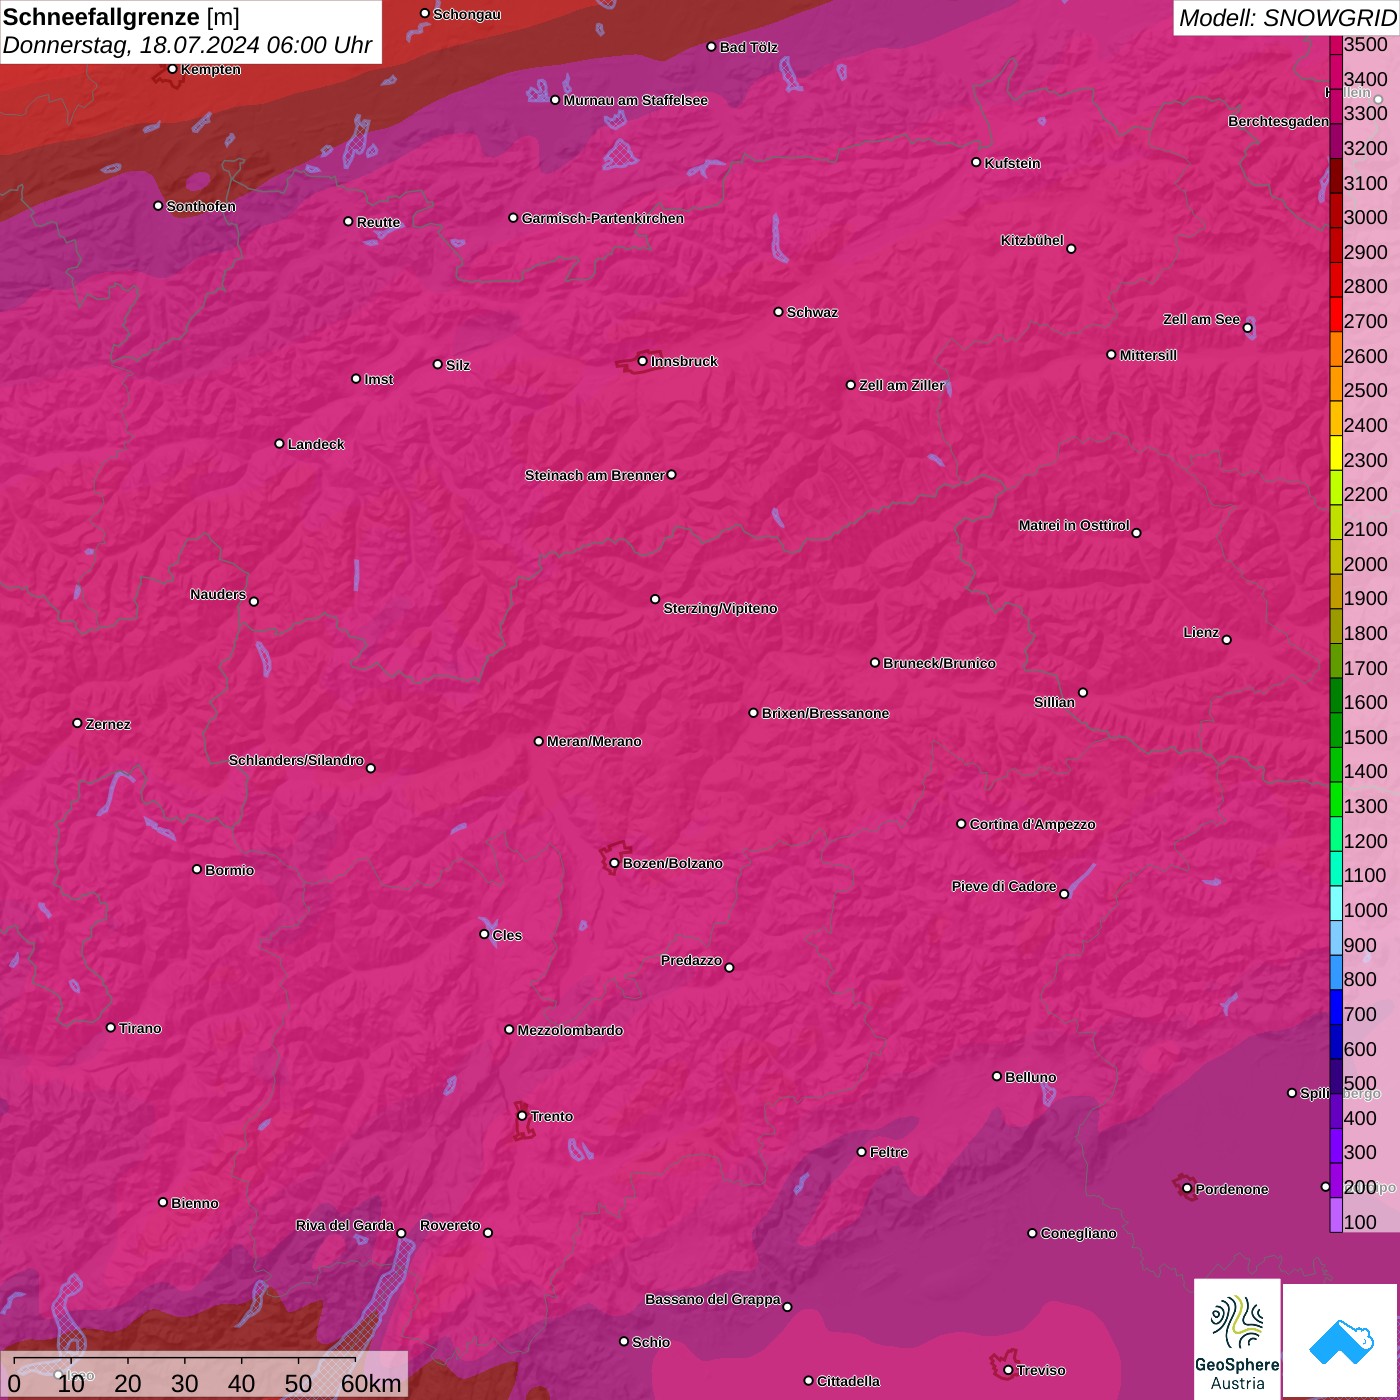Select the Bozen/Bolzano city marker

coord(614,863)
